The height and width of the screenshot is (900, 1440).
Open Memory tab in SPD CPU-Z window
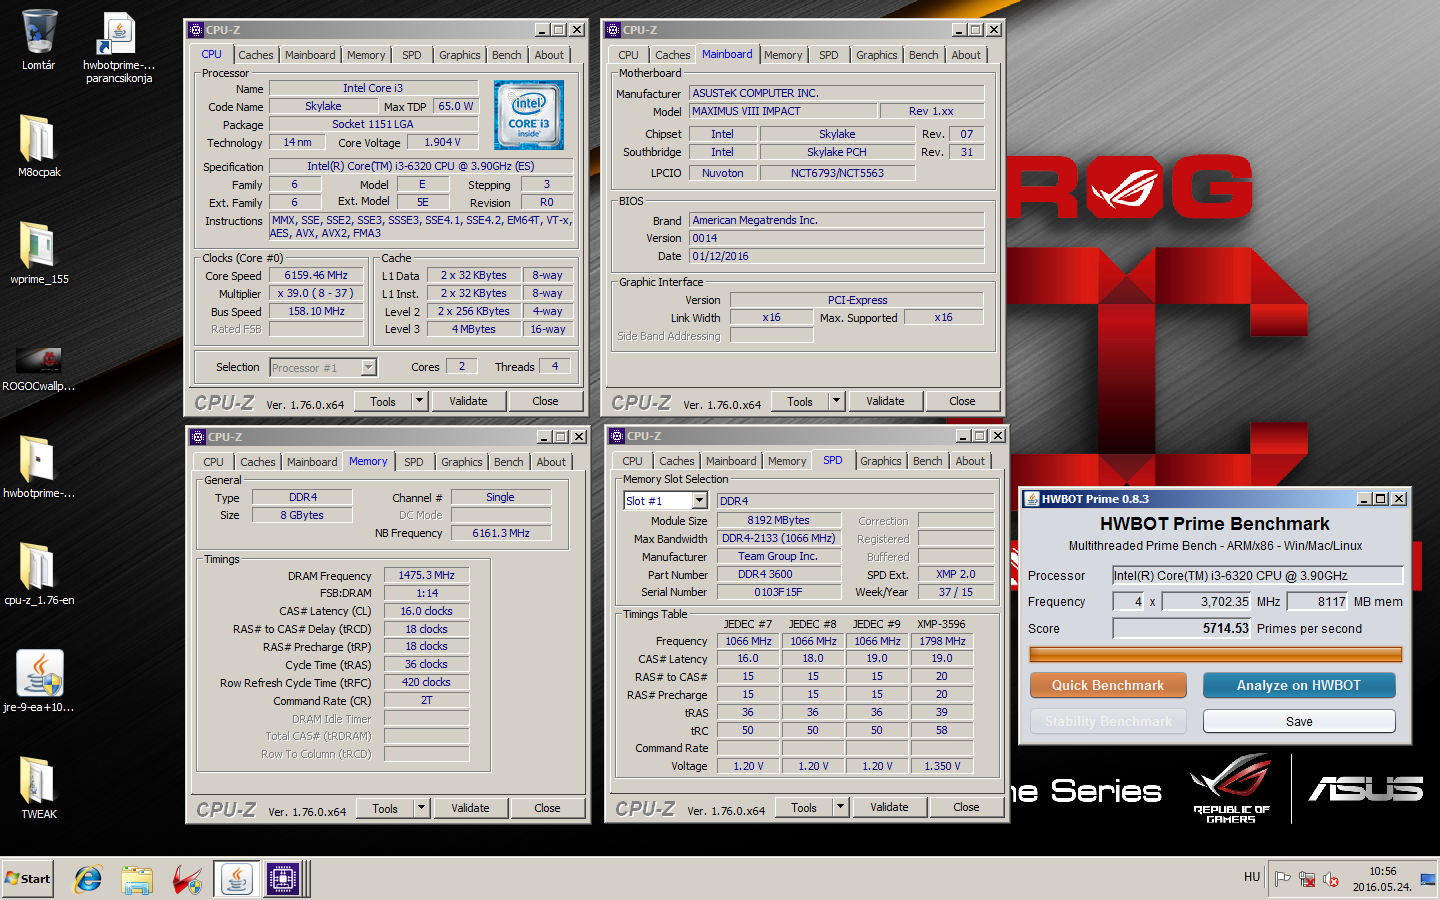[787, 461]
